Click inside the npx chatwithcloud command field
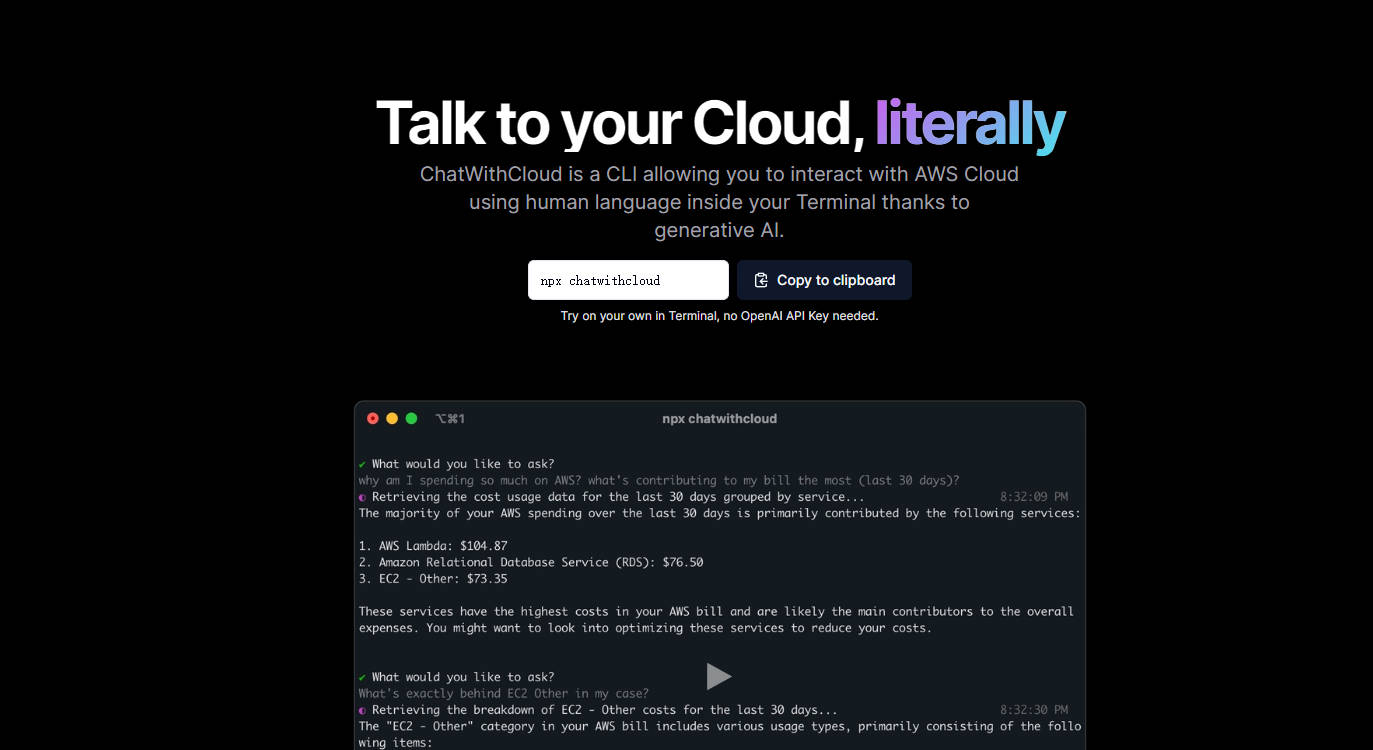 tap(627, 280)
